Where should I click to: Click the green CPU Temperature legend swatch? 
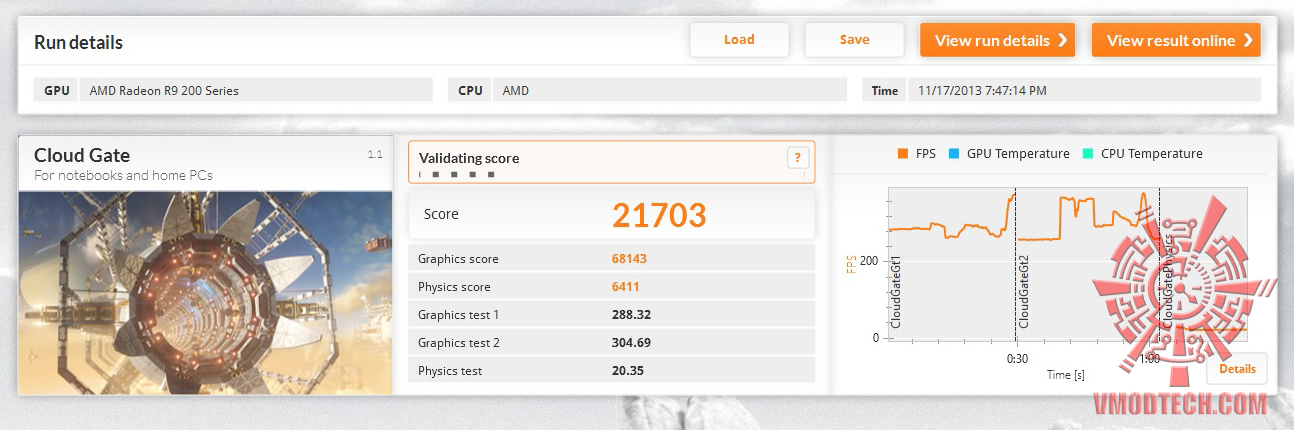1088,154
